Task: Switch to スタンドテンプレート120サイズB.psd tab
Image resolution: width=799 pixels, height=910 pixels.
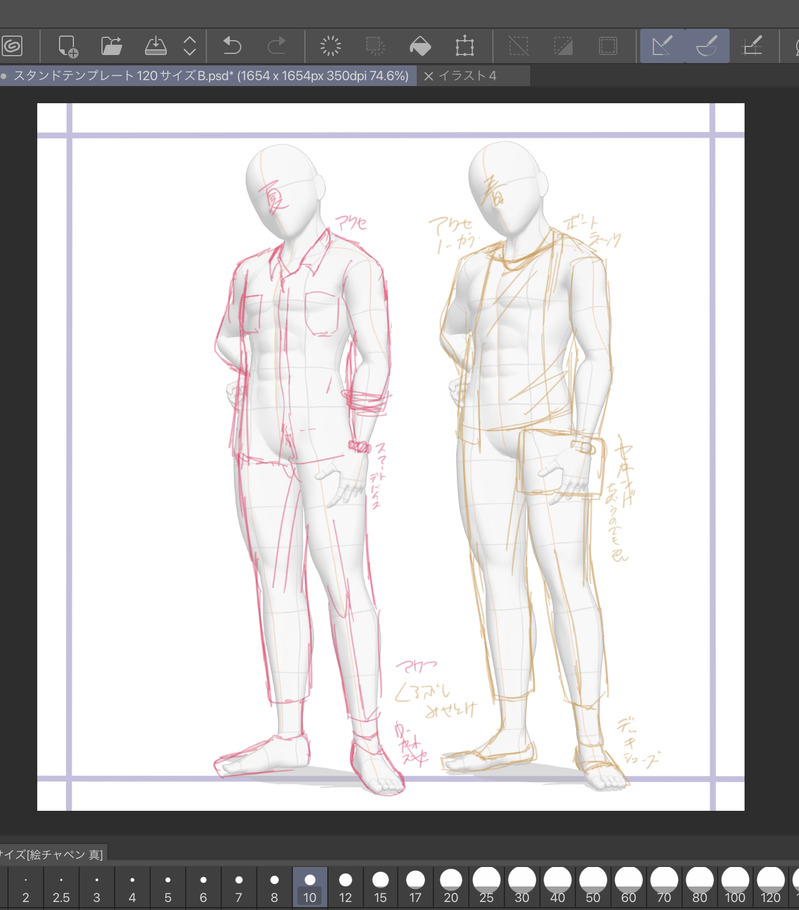Action: pyautogui.click(x=208, y=75)
